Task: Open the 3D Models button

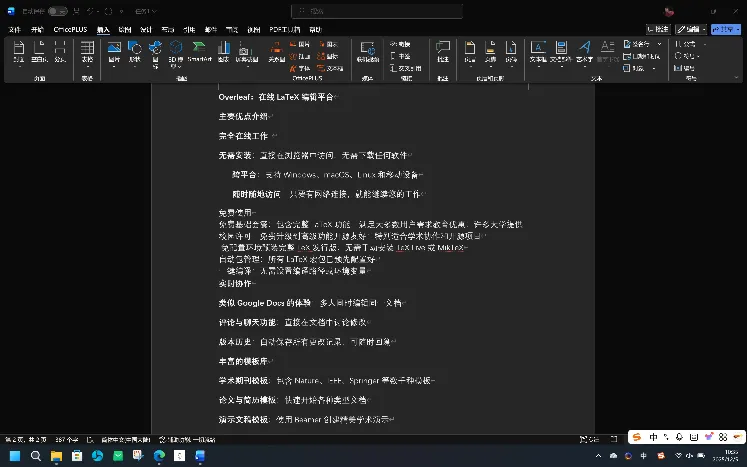Action: [x=176, y=54]
